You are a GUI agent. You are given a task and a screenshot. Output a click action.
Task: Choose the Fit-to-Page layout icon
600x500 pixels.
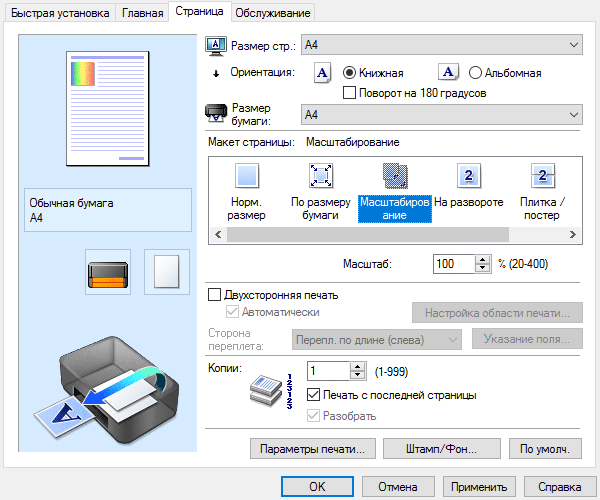(321, 176)
